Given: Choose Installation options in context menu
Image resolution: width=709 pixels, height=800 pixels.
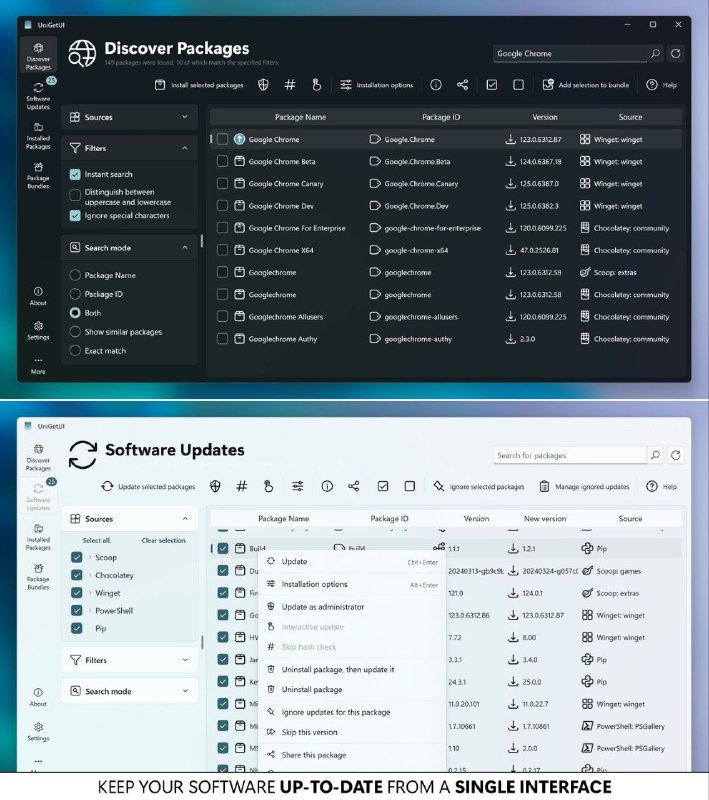Looking at the screenshot, I should click(352, 584).
